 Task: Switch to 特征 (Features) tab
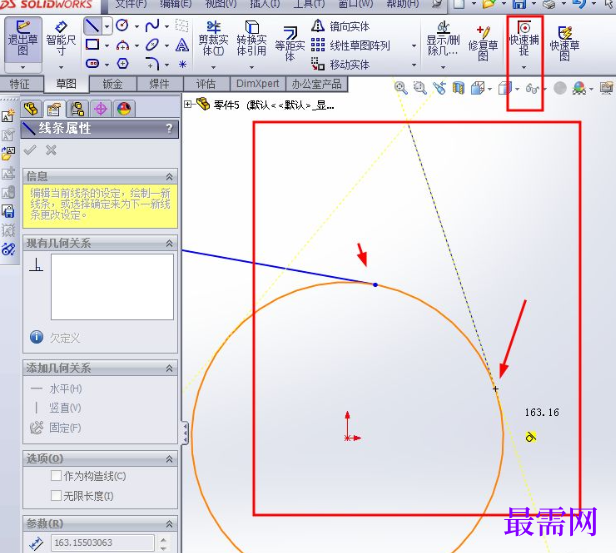[20, 84]
